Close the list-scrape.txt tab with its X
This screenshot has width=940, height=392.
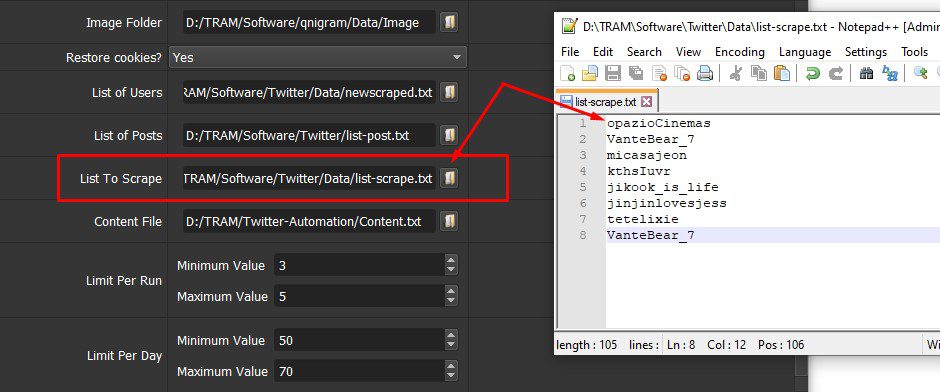646,102
